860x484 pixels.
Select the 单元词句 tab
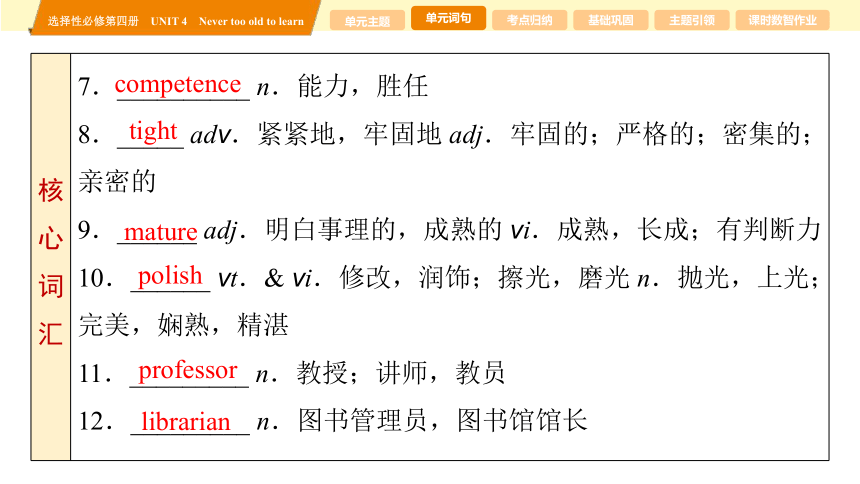[448, 18]
